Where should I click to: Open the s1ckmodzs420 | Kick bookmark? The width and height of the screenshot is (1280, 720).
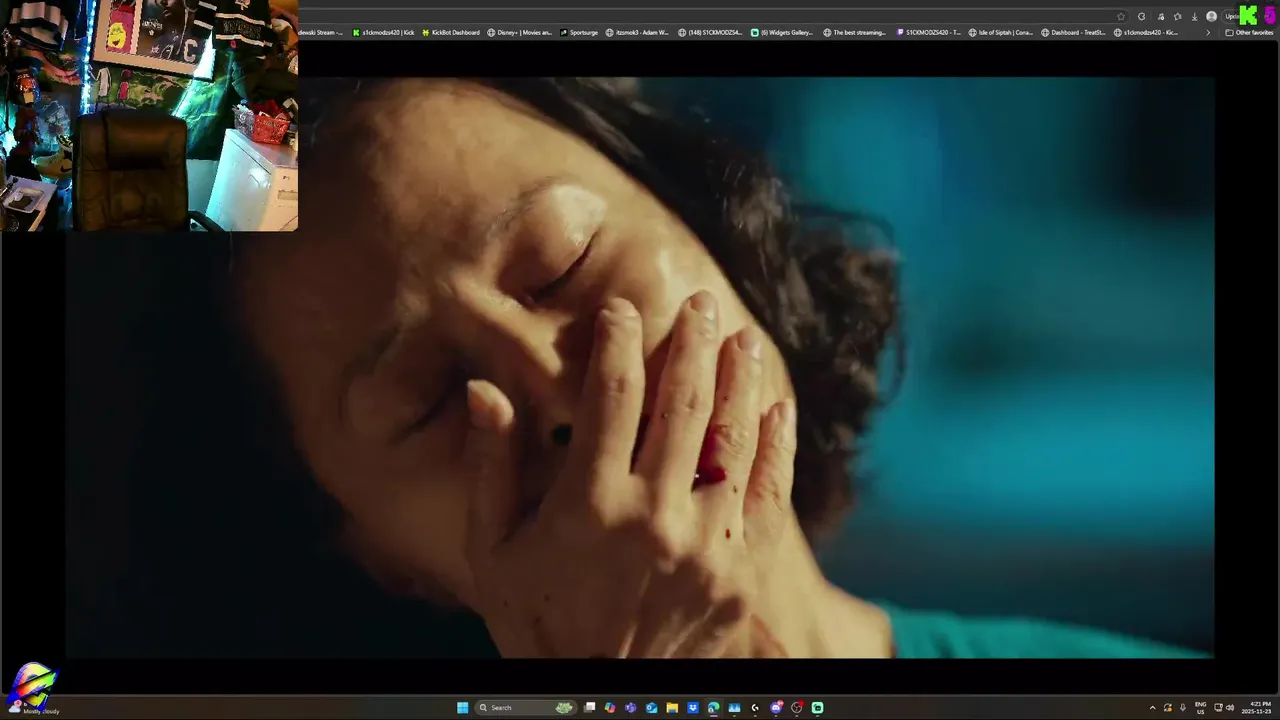tap(383, 32)
